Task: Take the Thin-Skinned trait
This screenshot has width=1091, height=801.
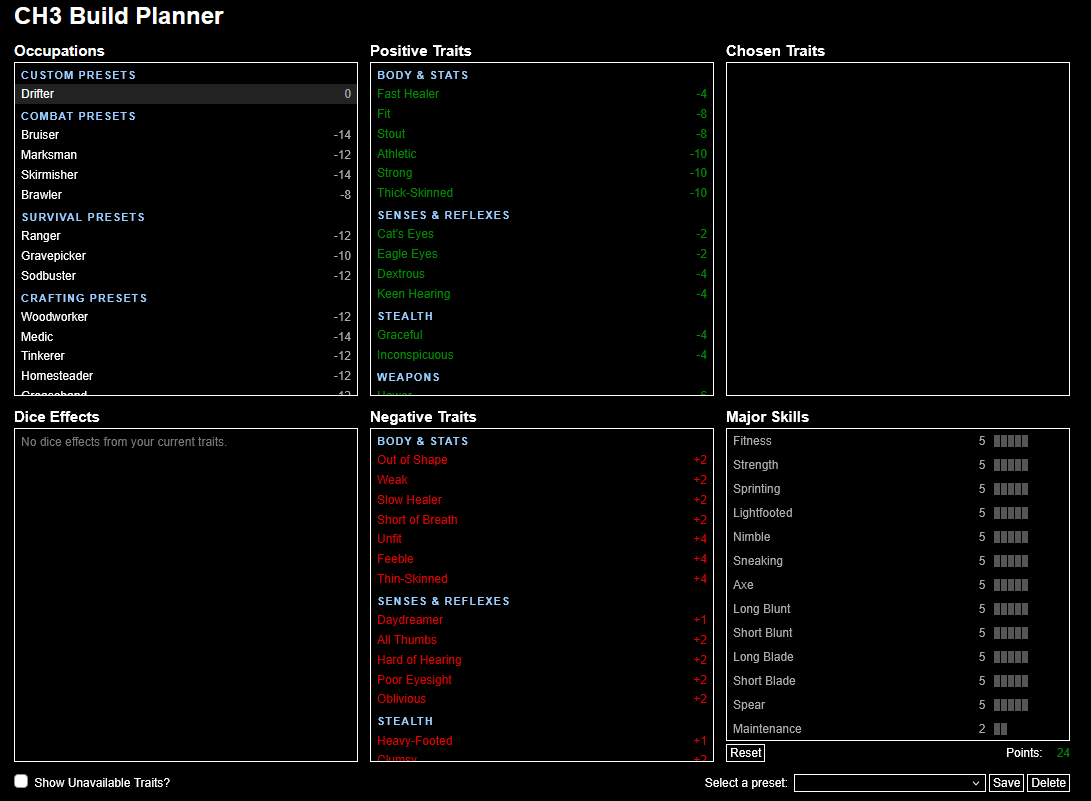Action: pyautogui.click(x=542, y=579)
